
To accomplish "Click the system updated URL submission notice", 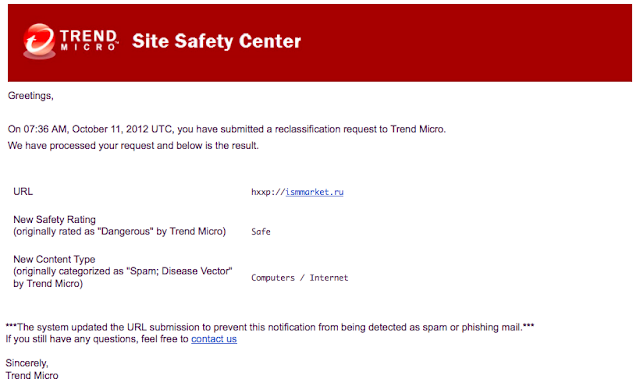I will [270, 327].
